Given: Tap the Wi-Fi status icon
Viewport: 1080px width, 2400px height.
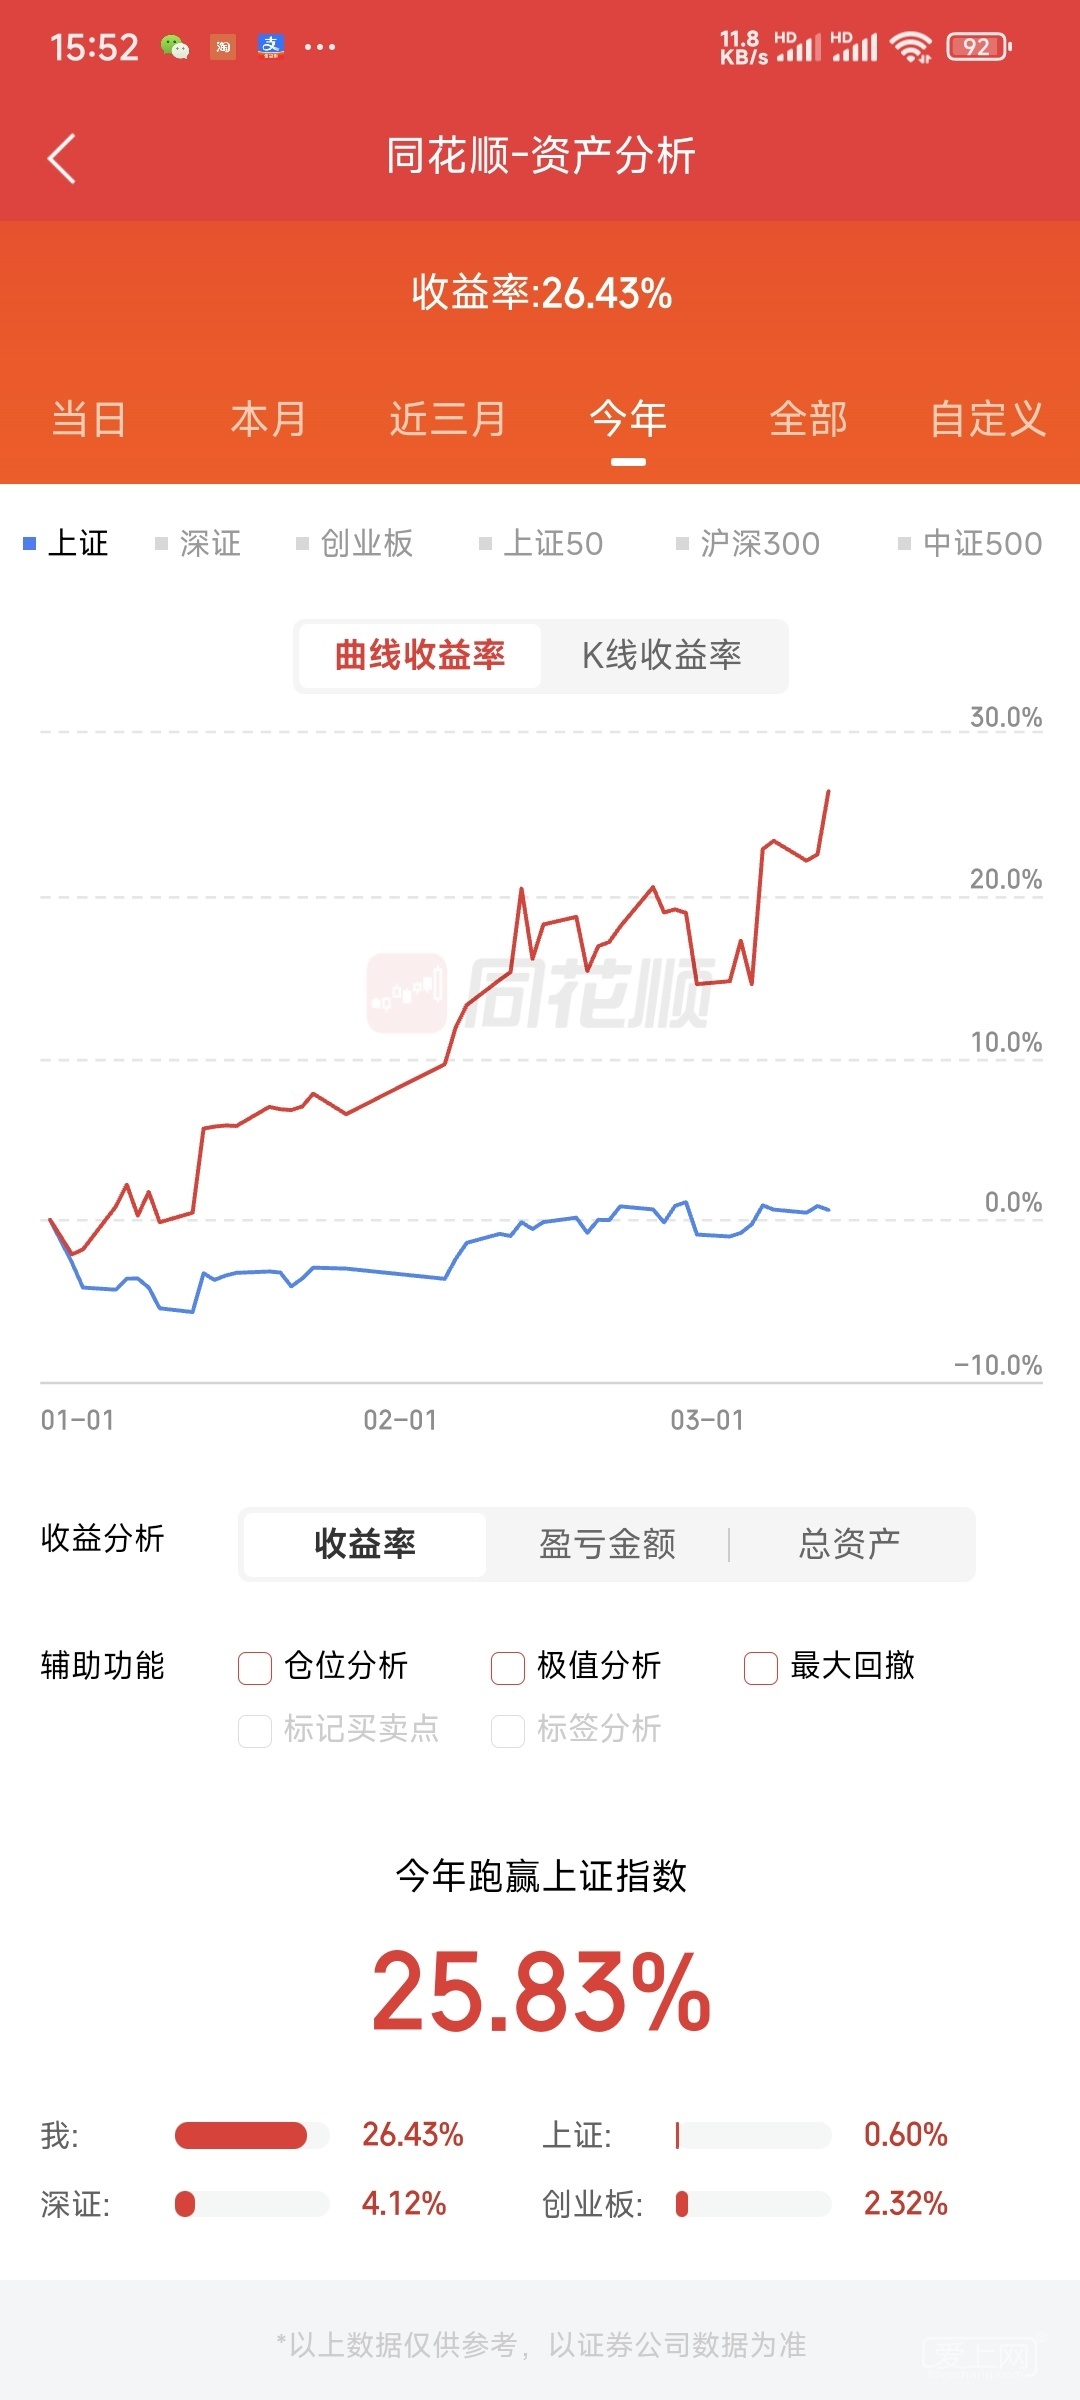Looking at the screenshot, I should click(x=910, y=47).
